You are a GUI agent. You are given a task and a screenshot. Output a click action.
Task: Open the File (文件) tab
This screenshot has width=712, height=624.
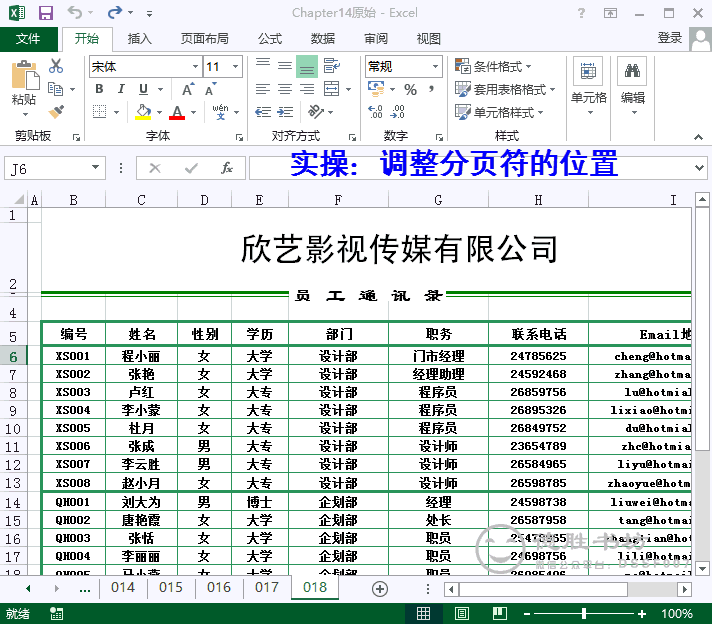(28, 39)
